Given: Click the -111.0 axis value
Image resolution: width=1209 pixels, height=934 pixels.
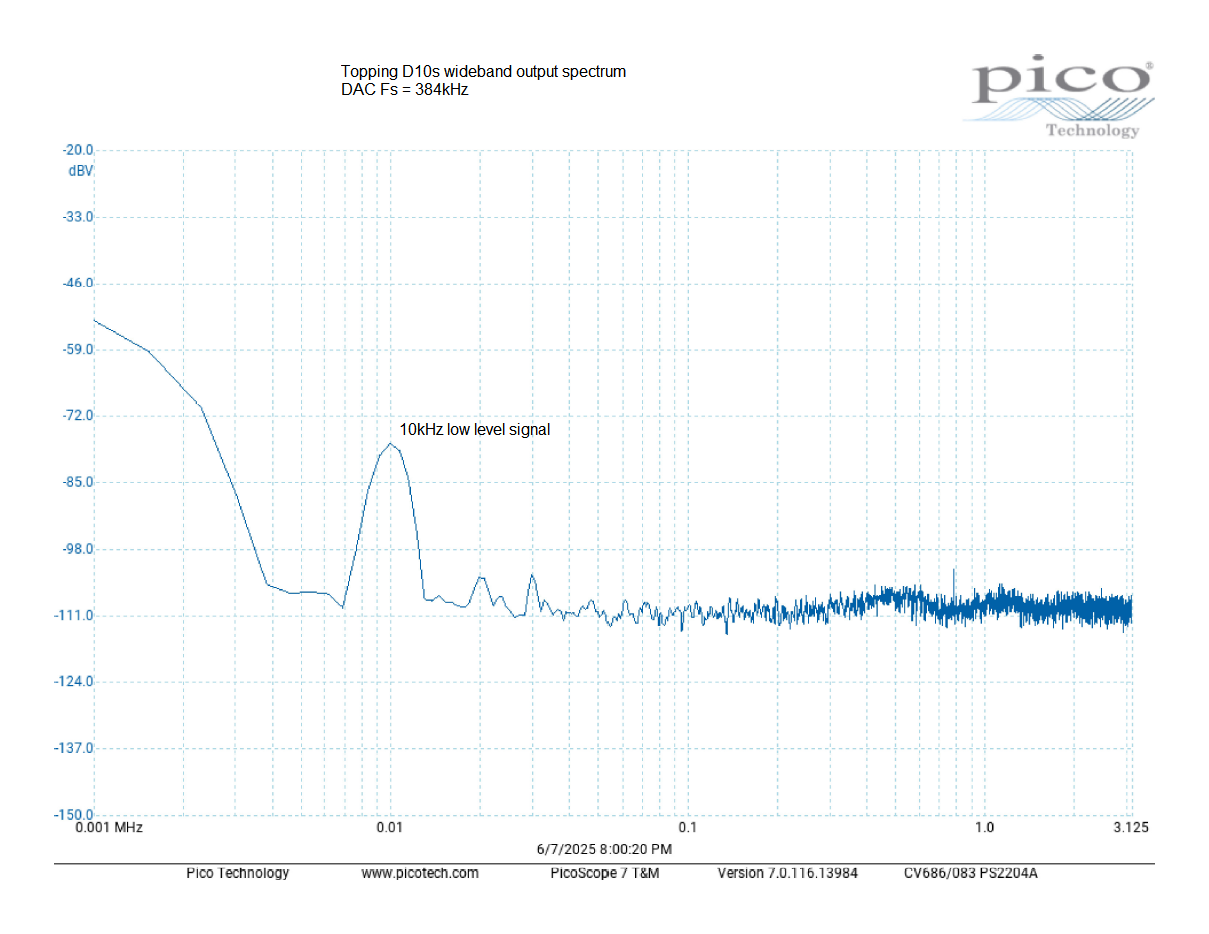Looking at the screenshot, I should coord(75,615).
